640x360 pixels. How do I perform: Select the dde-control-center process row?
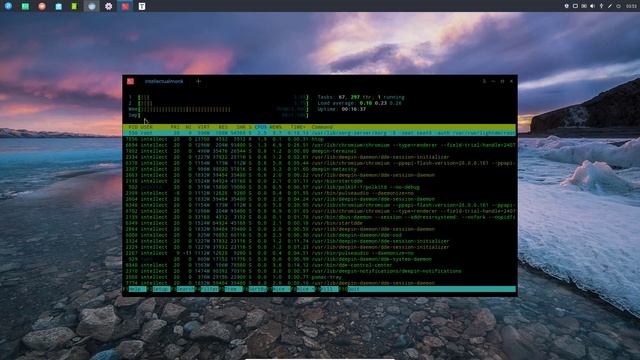pos(319,265)
